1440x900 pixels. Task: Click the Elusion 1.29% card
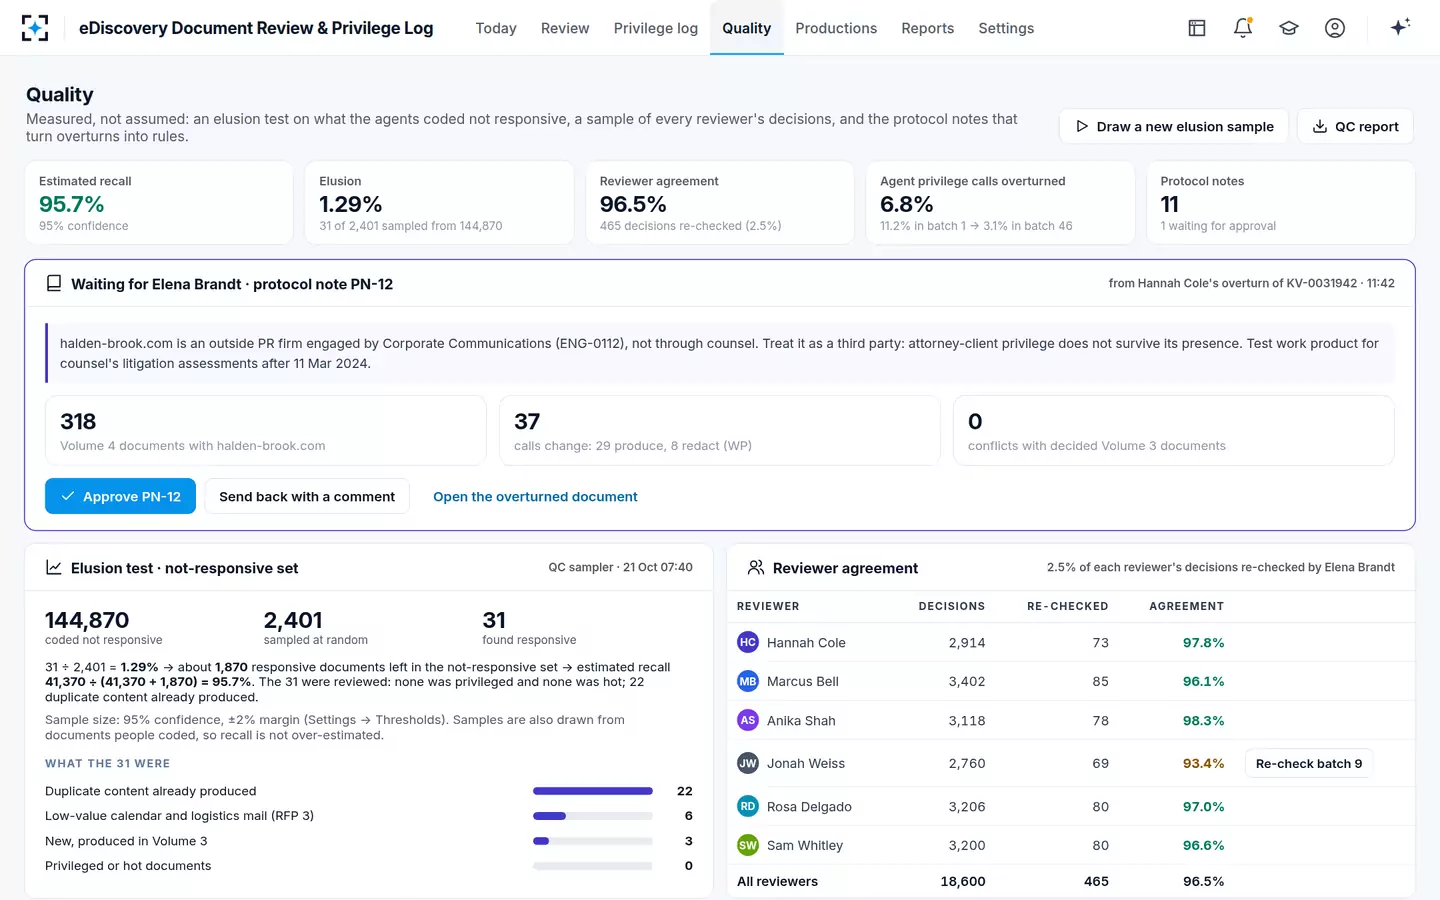pos(439,203)
